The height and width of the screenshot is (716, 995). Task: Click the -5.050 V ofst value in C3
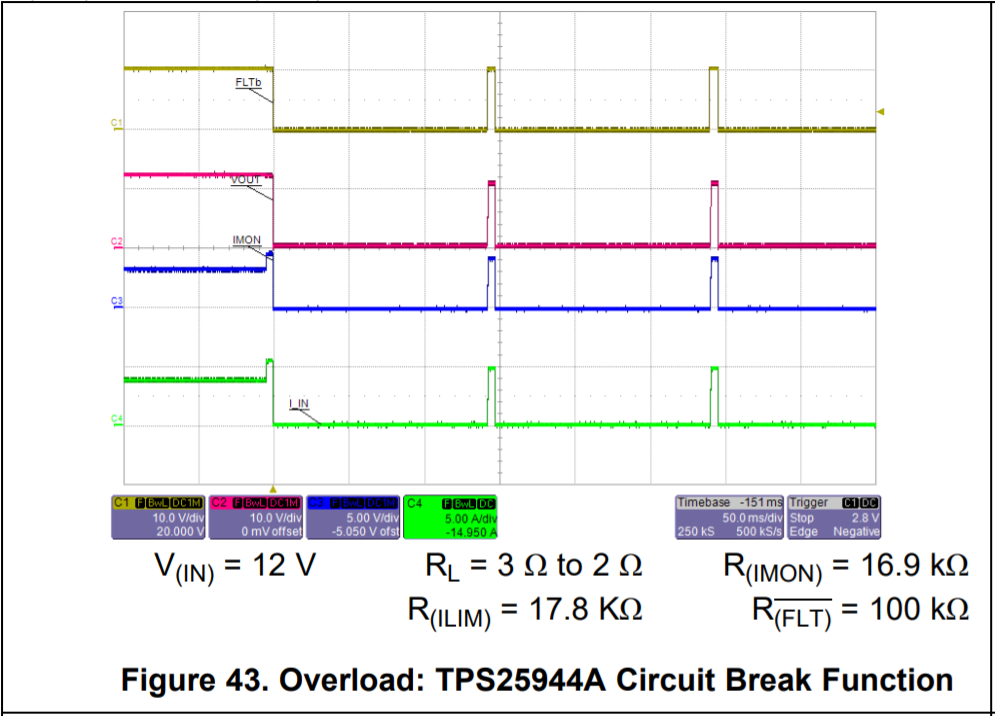[366, 531]
